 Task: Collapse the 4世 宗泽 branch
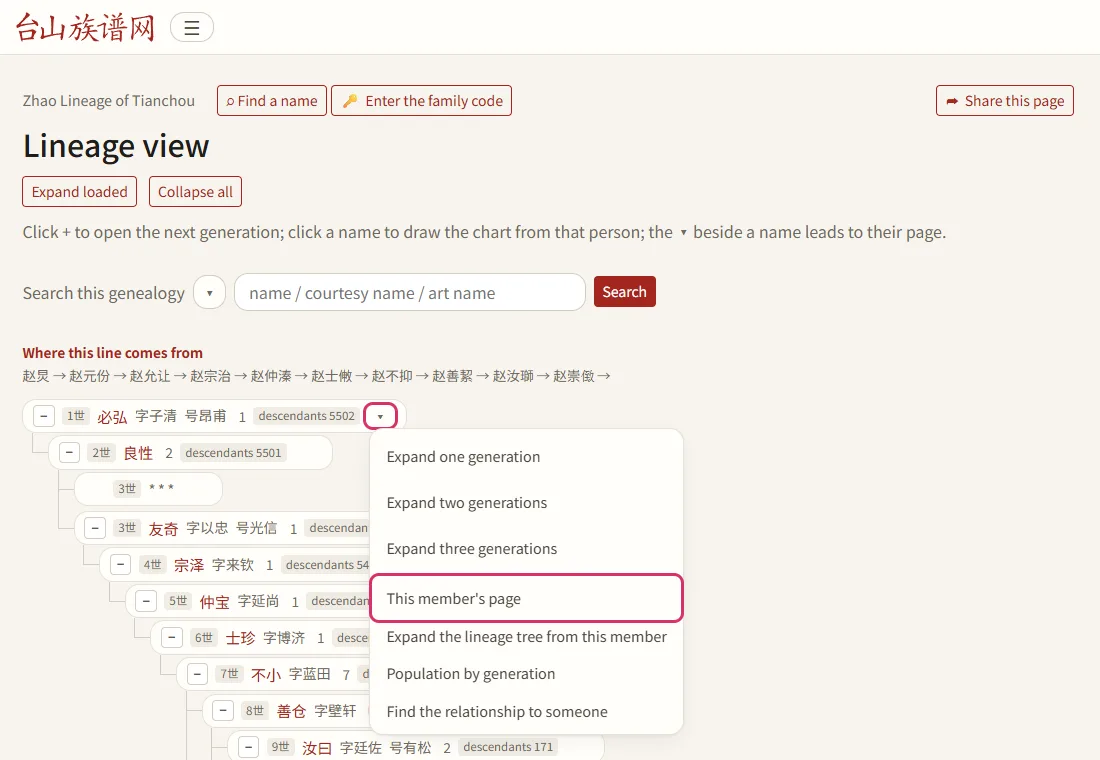pyautogui.click(x=121, y=564)
